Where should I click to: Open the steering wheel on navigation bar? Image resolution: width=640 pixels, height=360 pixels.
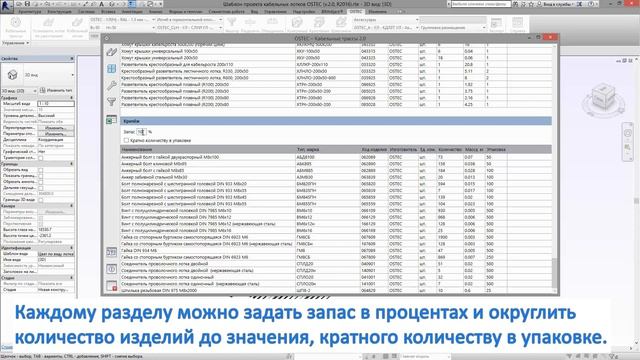click(x=628, y=133)
